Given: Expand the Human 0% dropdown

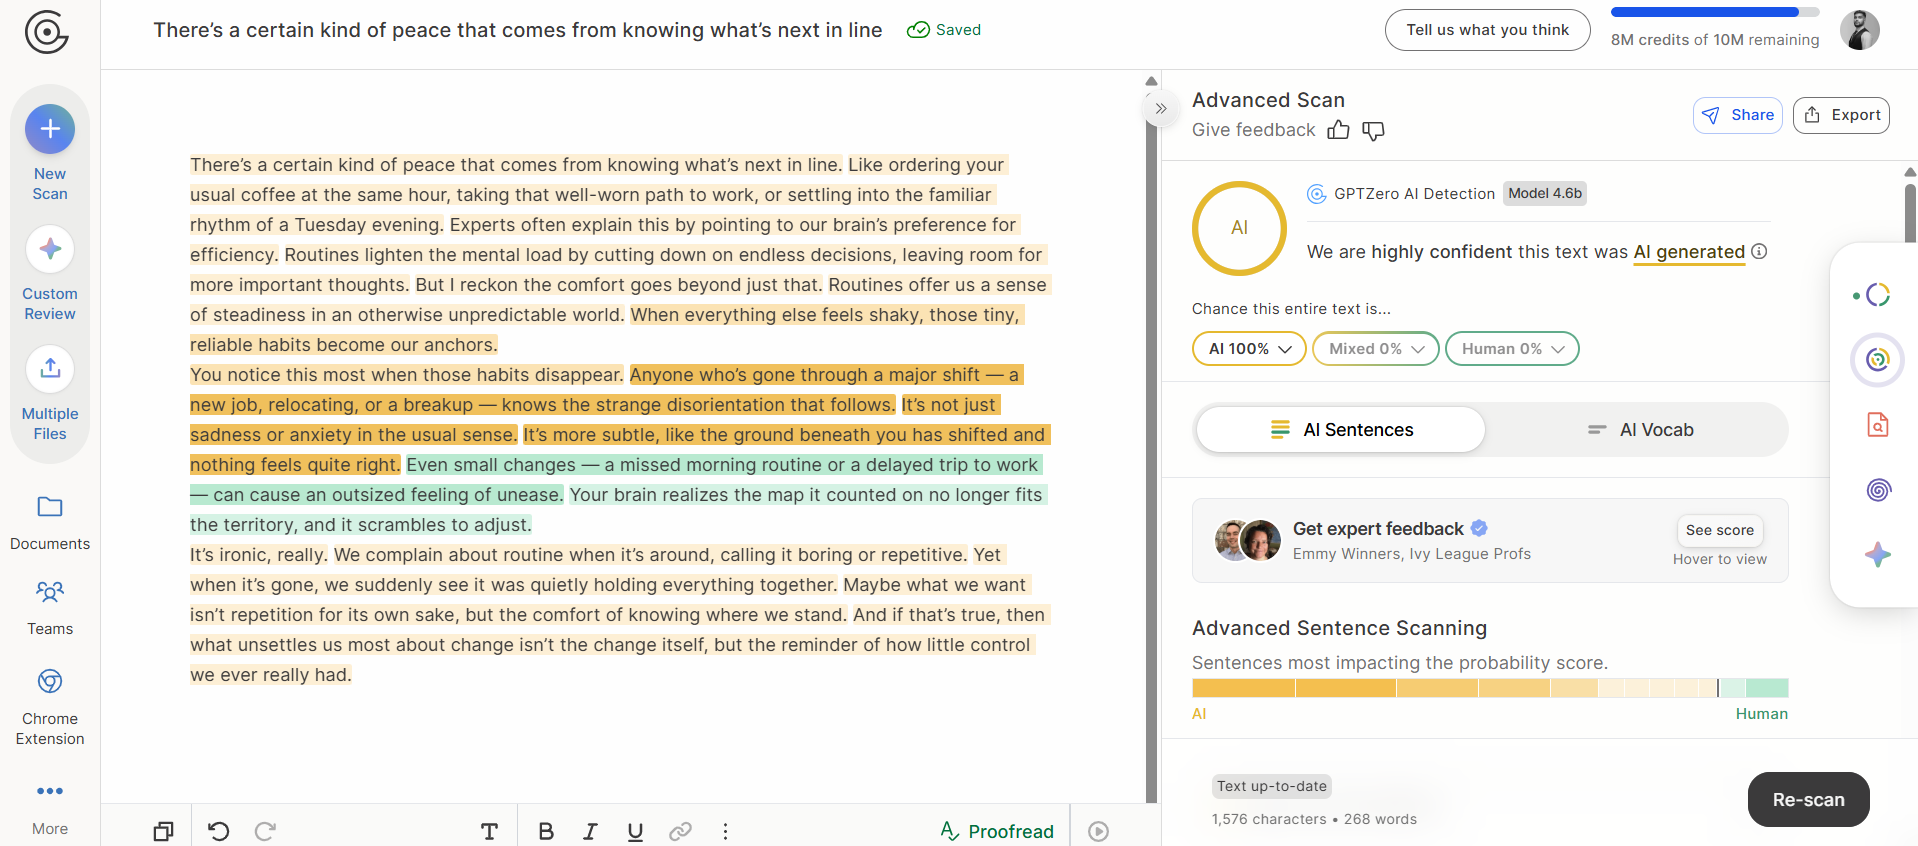Looking at the screenshot, I should (1512, 348).
